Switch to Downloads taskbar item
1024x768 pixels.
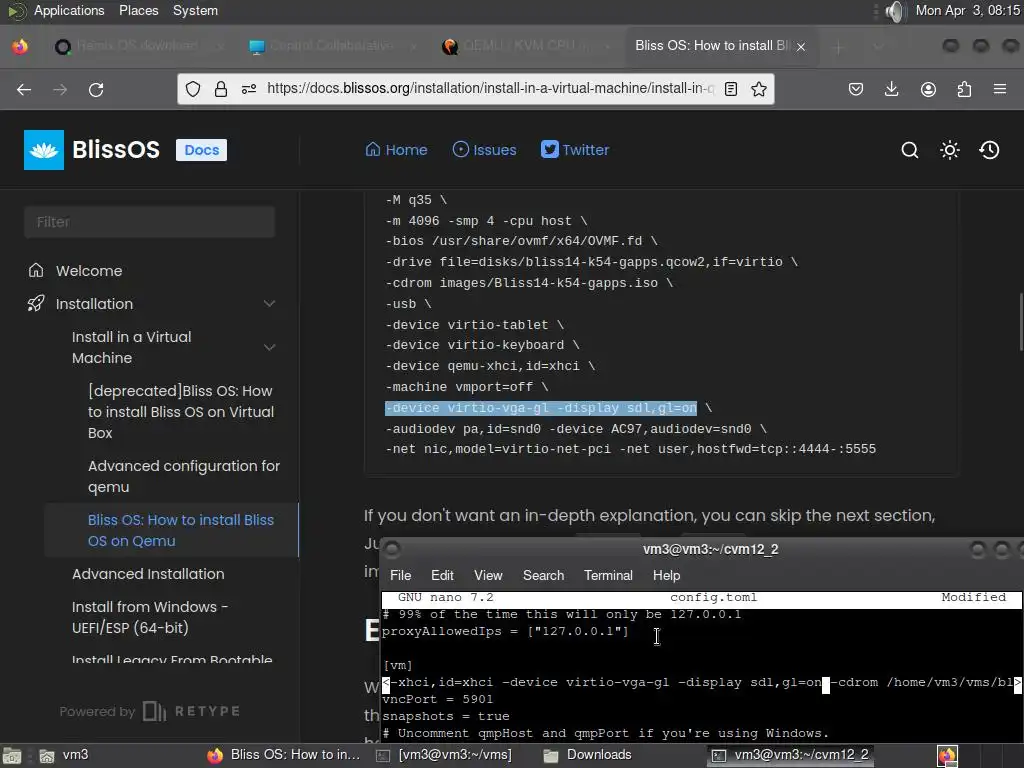pyautogui.click(x=588, y=755)
